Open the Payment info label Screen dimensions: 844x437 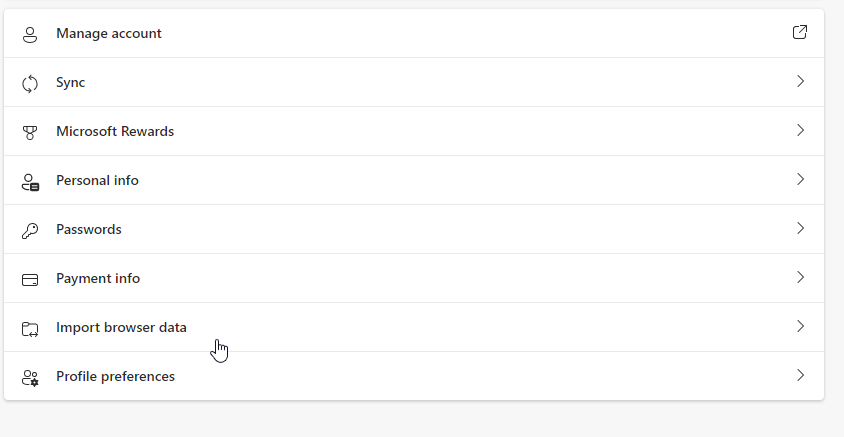98,278
